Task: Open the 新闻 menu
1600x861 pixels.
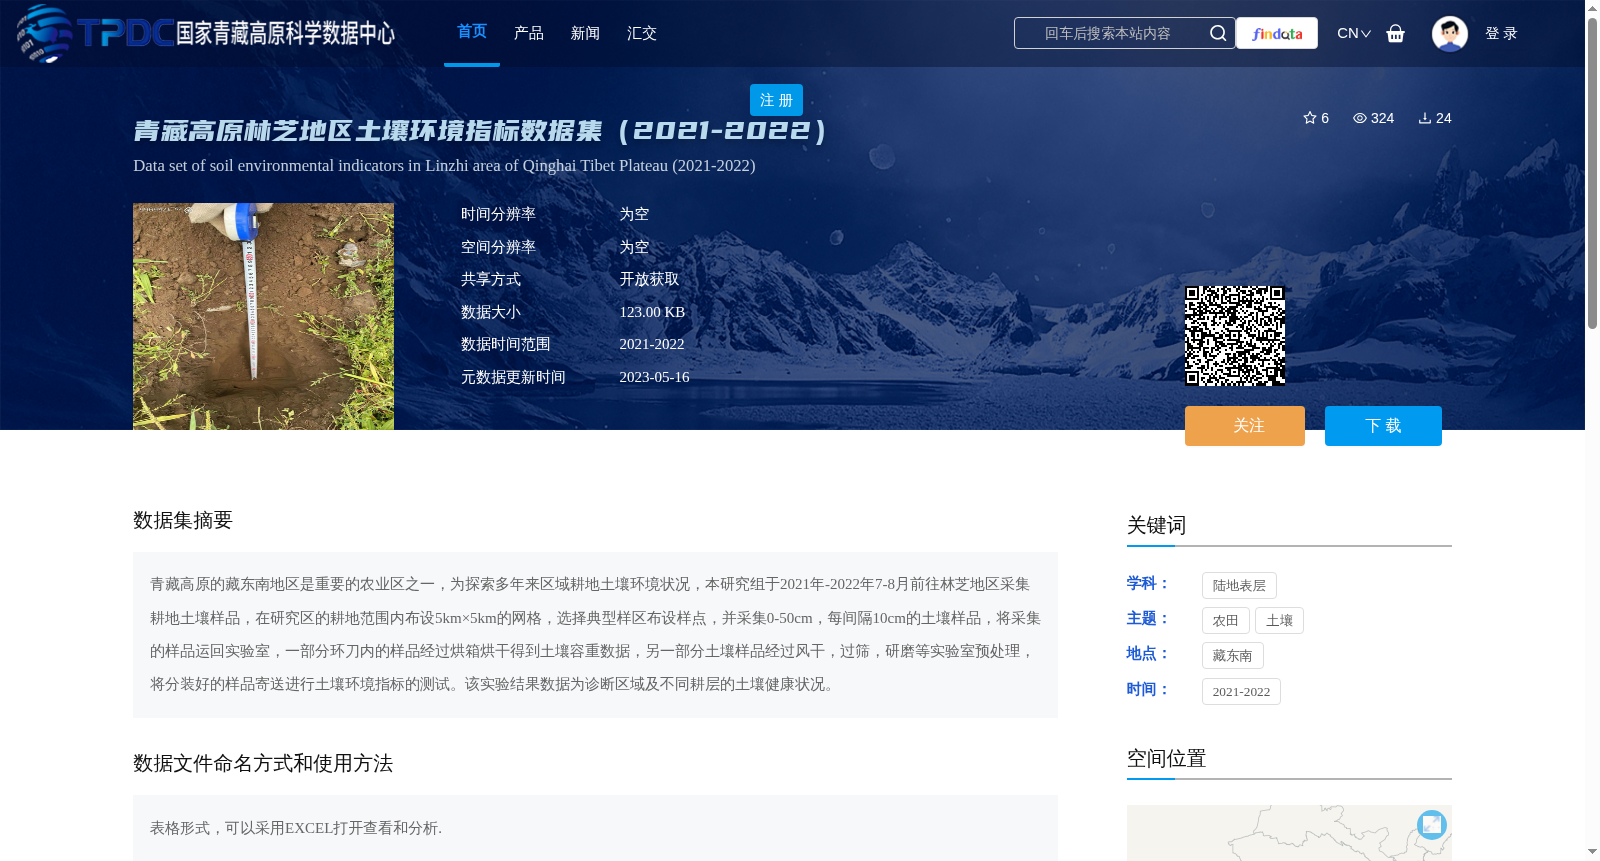Action: [x=585, y=33]
